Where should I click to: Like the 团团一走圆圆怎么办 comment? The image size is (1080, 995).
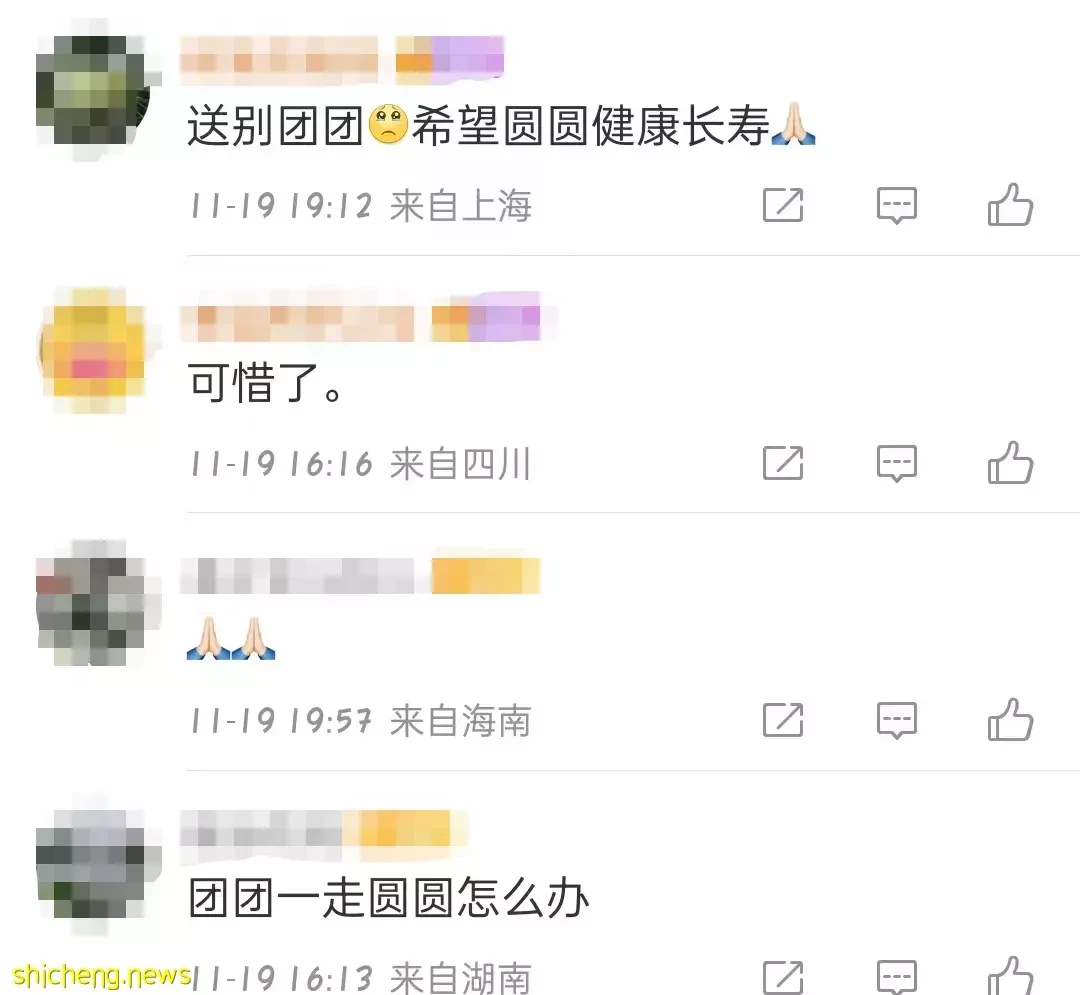click(x=1010, y=976)
